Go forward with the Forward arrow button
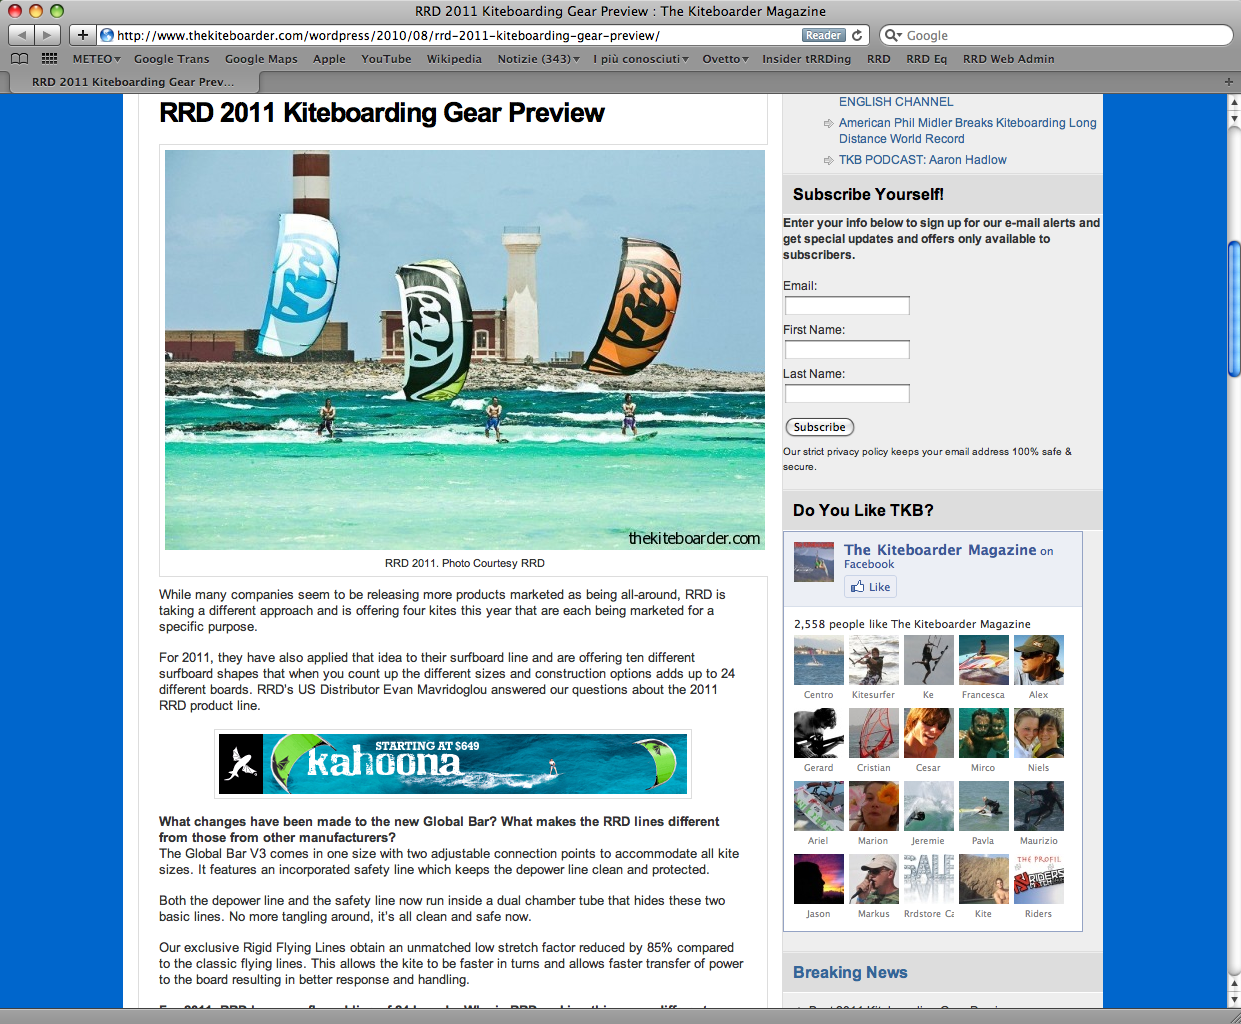Viewport: 1241px width, 1024px height. pos(47,35)
